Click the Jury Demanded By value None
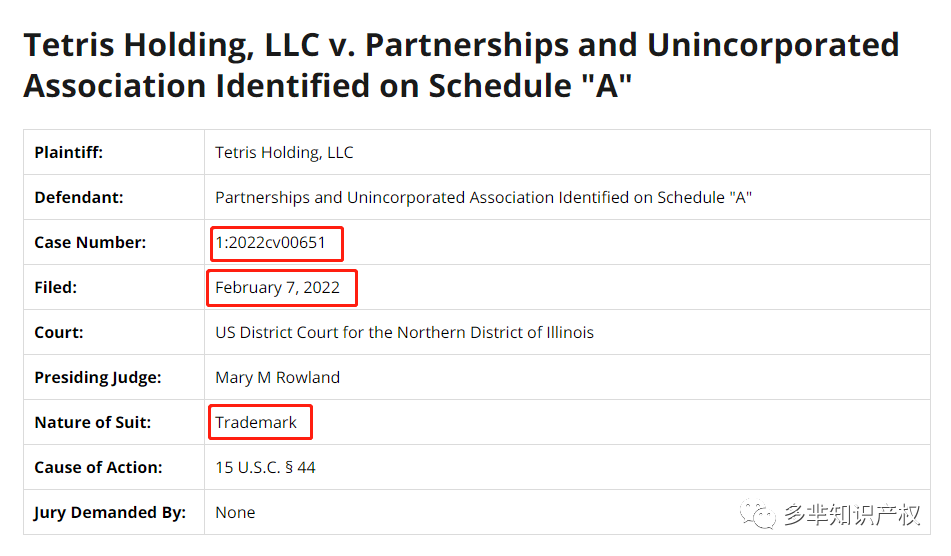Screen dimensions: 951x556 click(235, 512)
